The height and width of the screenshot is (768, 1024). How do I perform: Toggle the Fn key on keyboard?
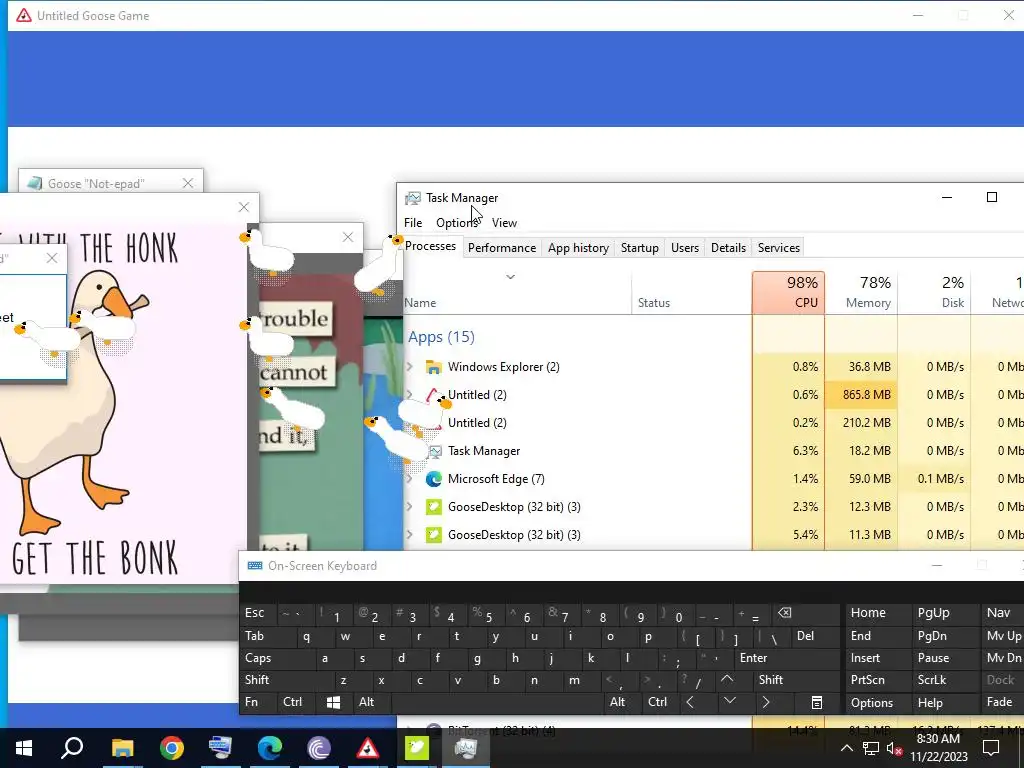[251, 702]
